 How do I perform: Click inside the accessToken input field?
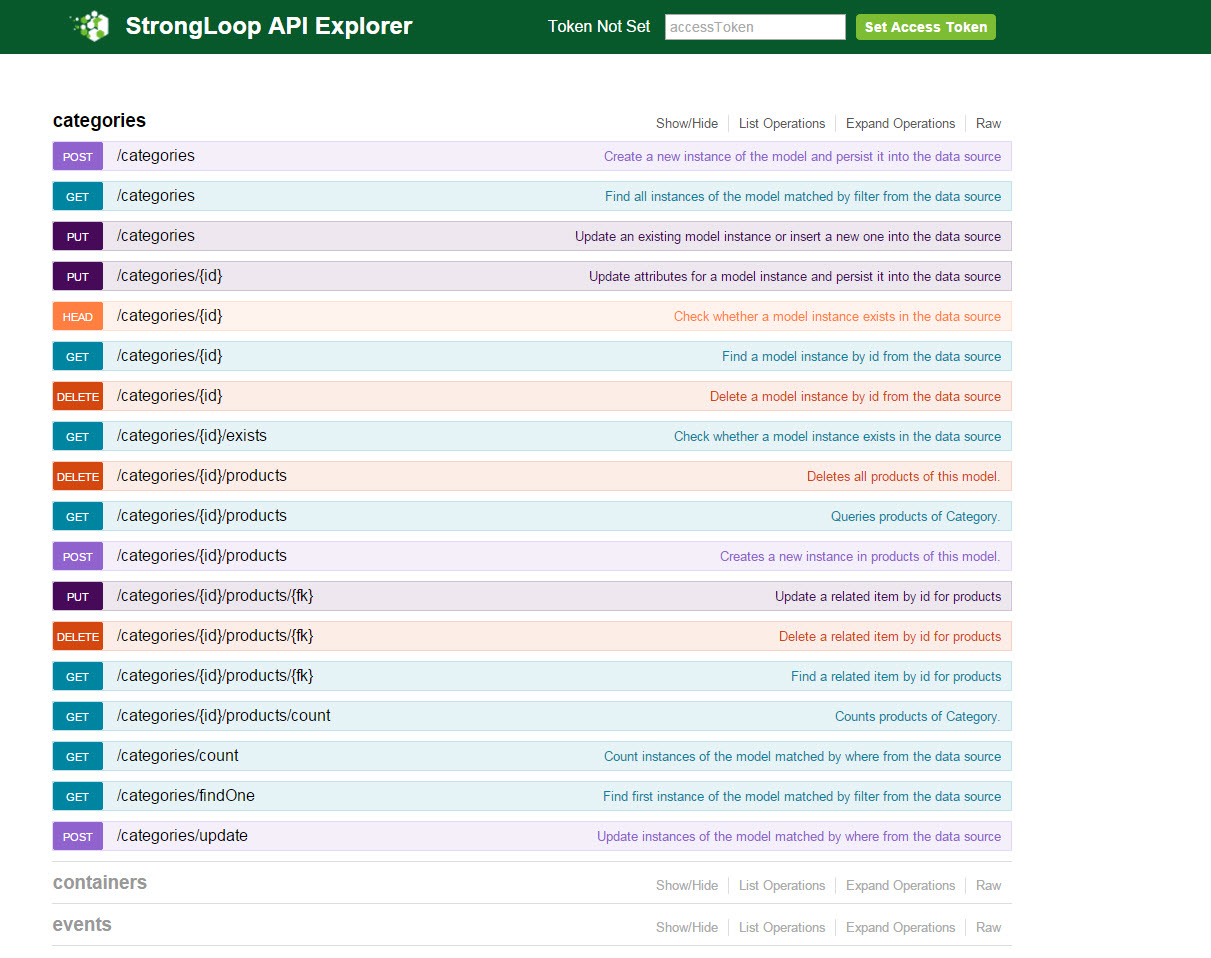click(x=755, y=27)
